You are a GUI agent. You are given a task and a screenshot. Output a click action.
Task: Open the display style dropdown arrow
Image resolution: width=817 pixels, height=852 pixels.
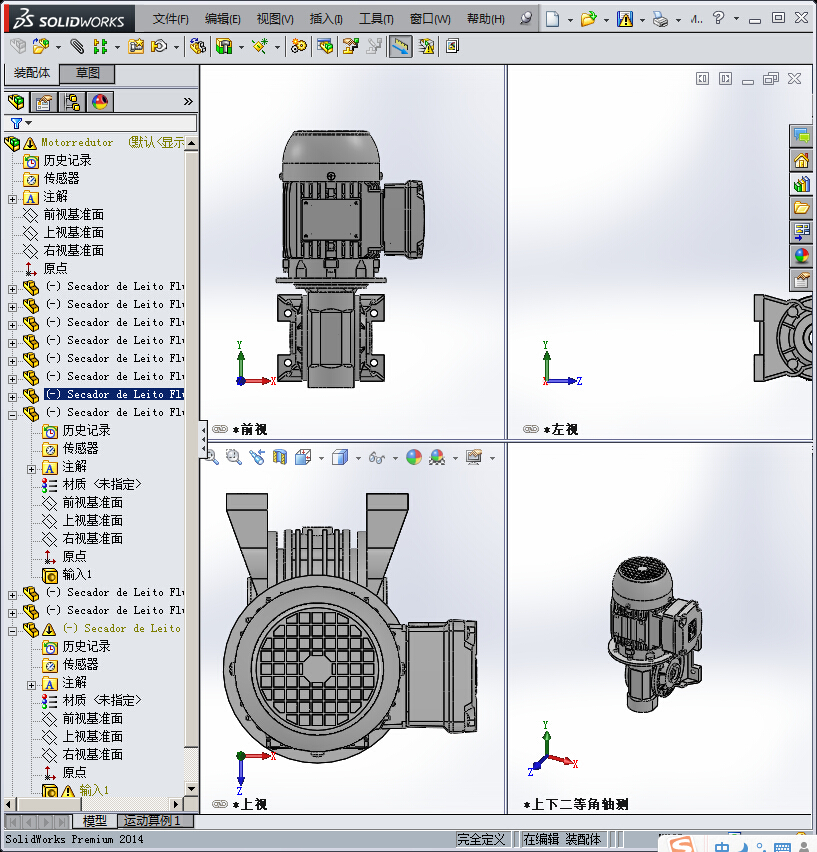[359, 458]
